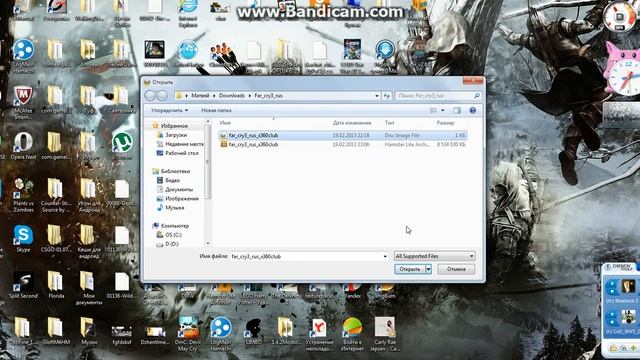Select the LIMBO desktop icon
The height and width of the screenshot is (360, 640).
point(253,331)
